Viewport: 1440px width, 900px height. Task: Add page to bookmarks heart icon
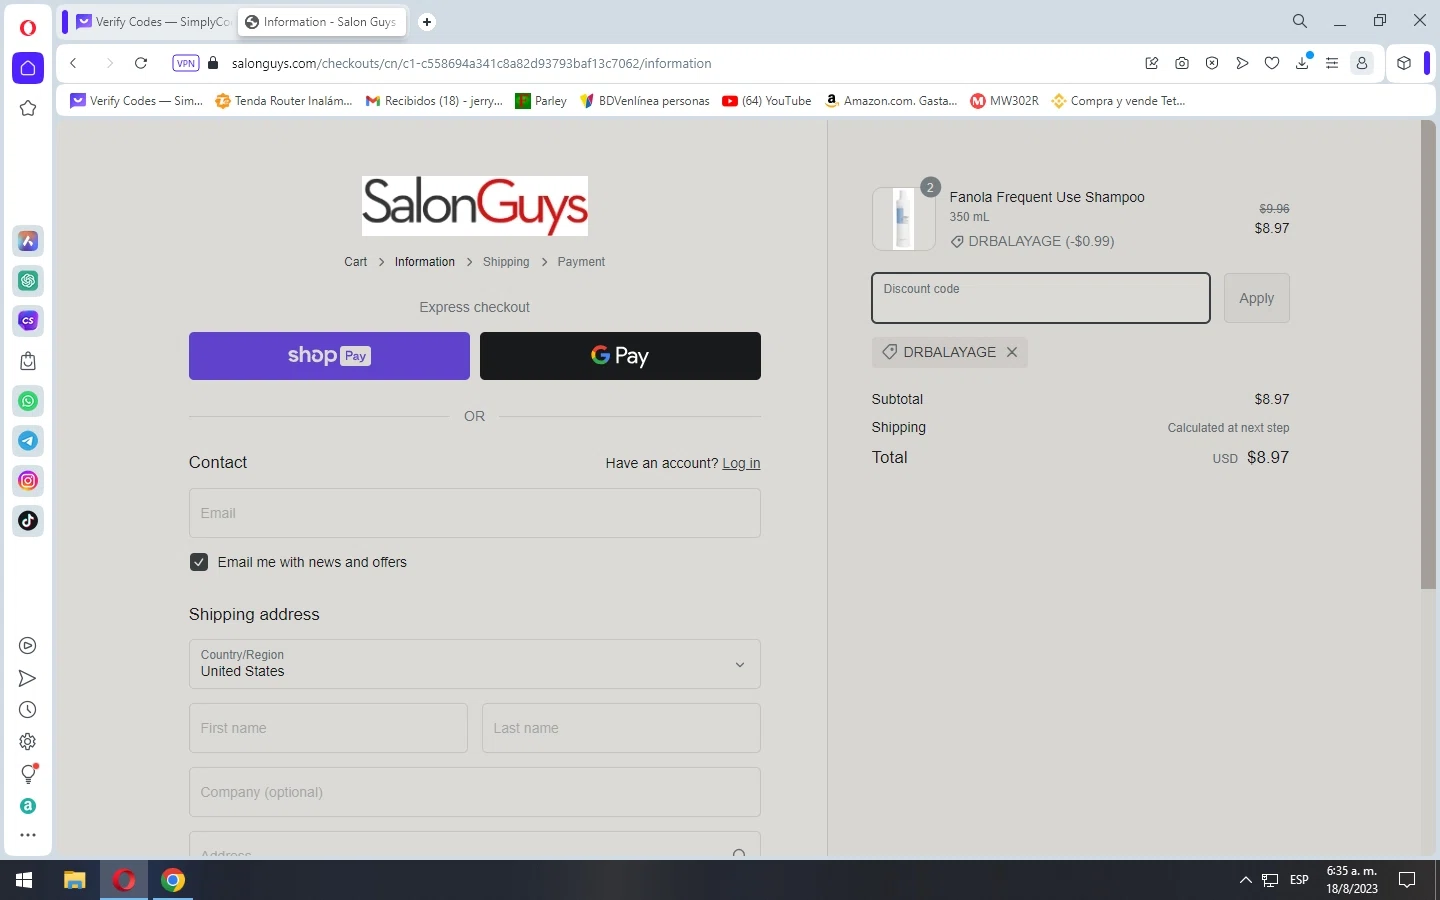coord(1272,63)
